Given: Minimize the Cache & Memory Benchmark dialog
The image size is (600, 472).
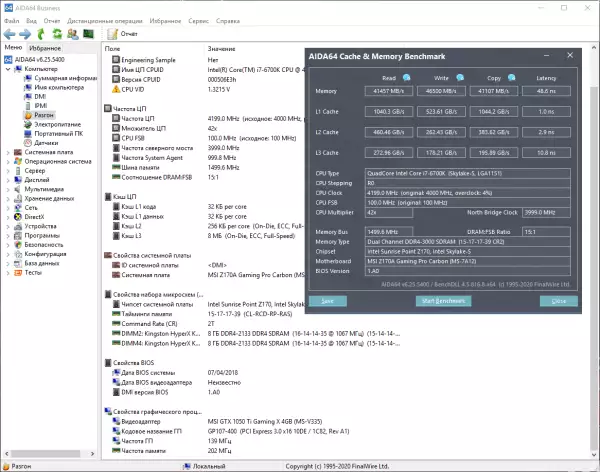Looking at the screenshot, I should point(546,56).
